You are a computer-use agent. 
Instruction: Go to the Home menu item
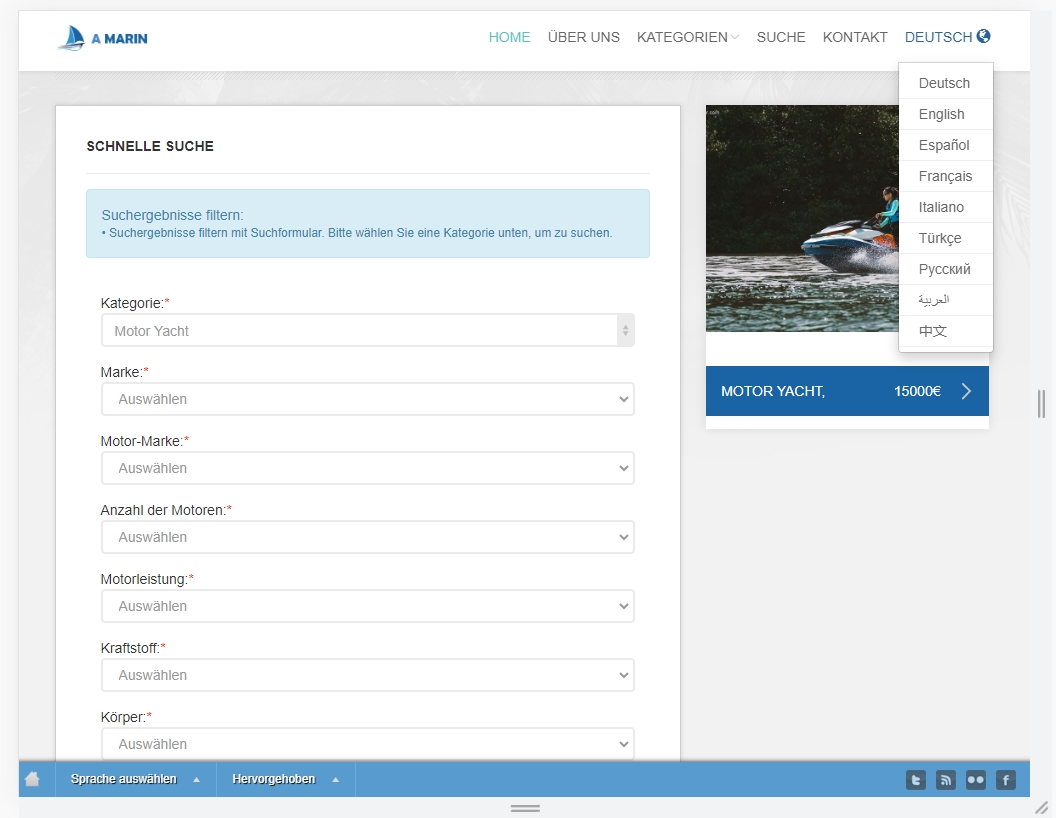[x=509, y=37]
